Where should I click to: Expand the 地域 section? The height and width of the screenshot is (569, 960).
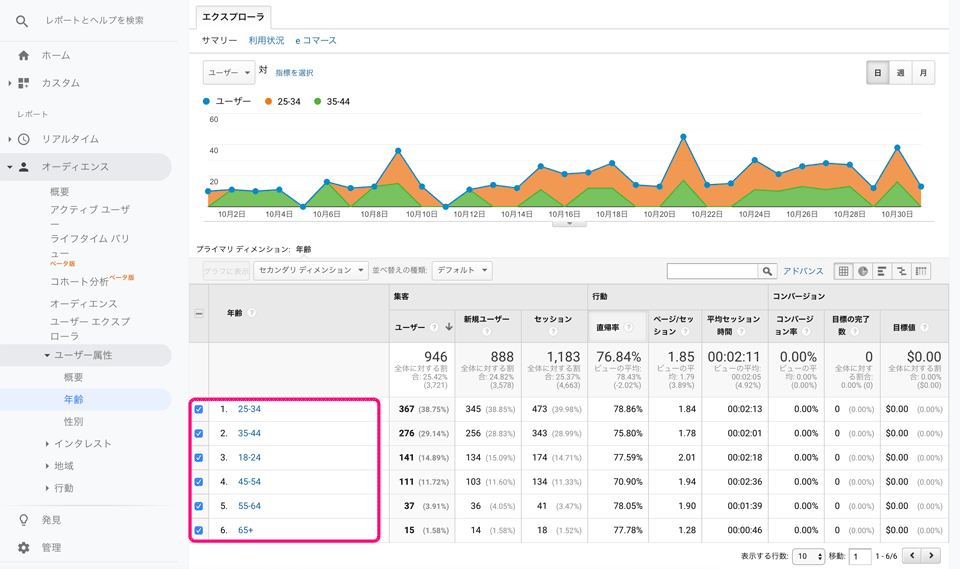coord(47,465)
